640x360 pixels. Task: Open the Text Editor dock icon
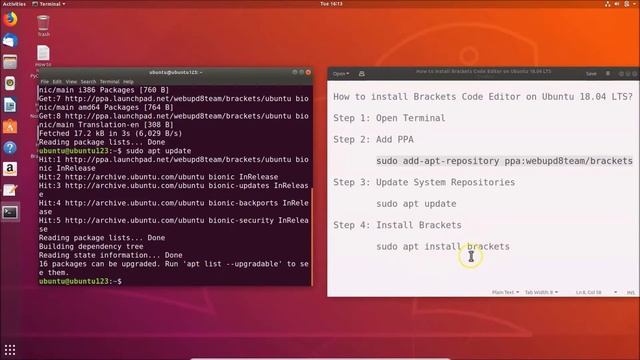coord(10,190)
